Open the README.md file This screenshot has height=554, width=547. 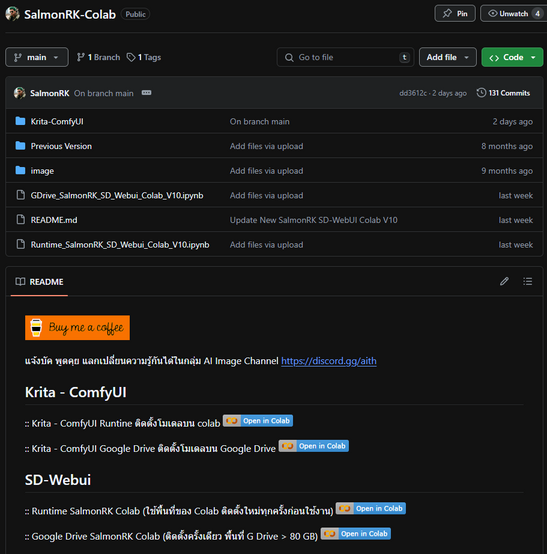coord(54,220)
